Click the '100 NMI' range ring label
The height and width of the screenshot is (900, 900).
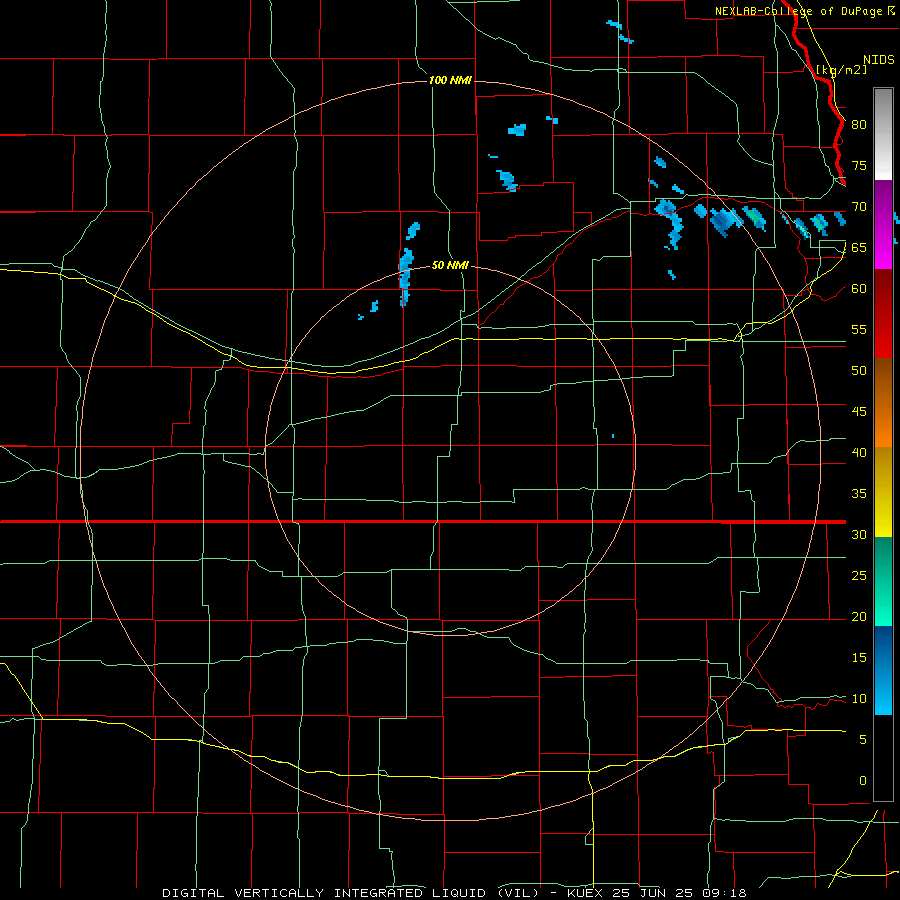tap(450, 80)
